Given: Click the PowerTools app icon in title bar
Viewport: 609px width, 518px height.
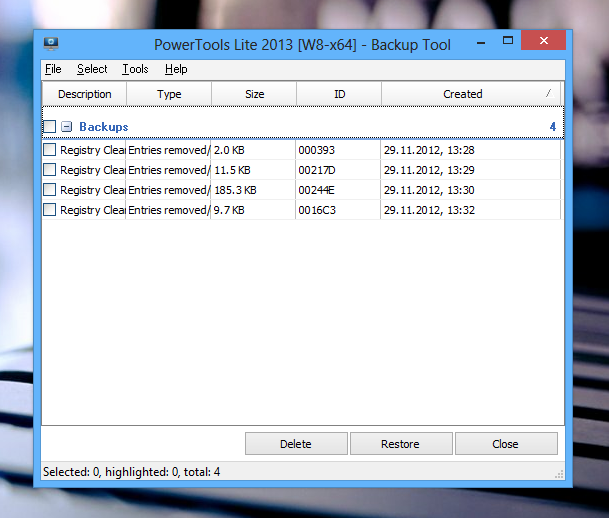Looking at the screenshot, I should point(51,44).
